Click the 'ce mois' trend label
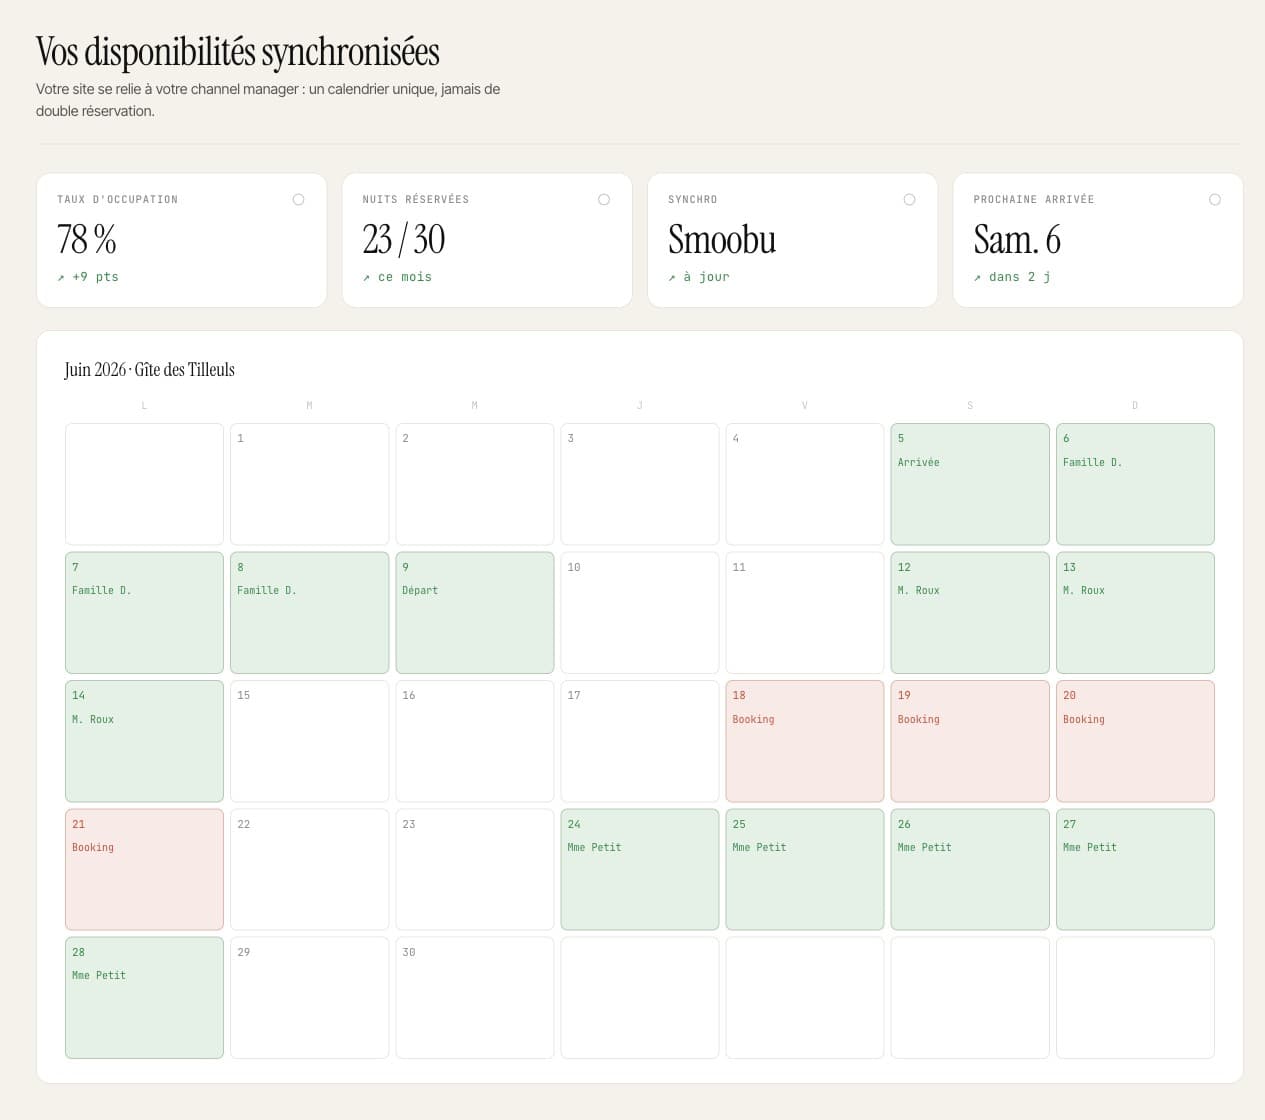 point(405,277)
